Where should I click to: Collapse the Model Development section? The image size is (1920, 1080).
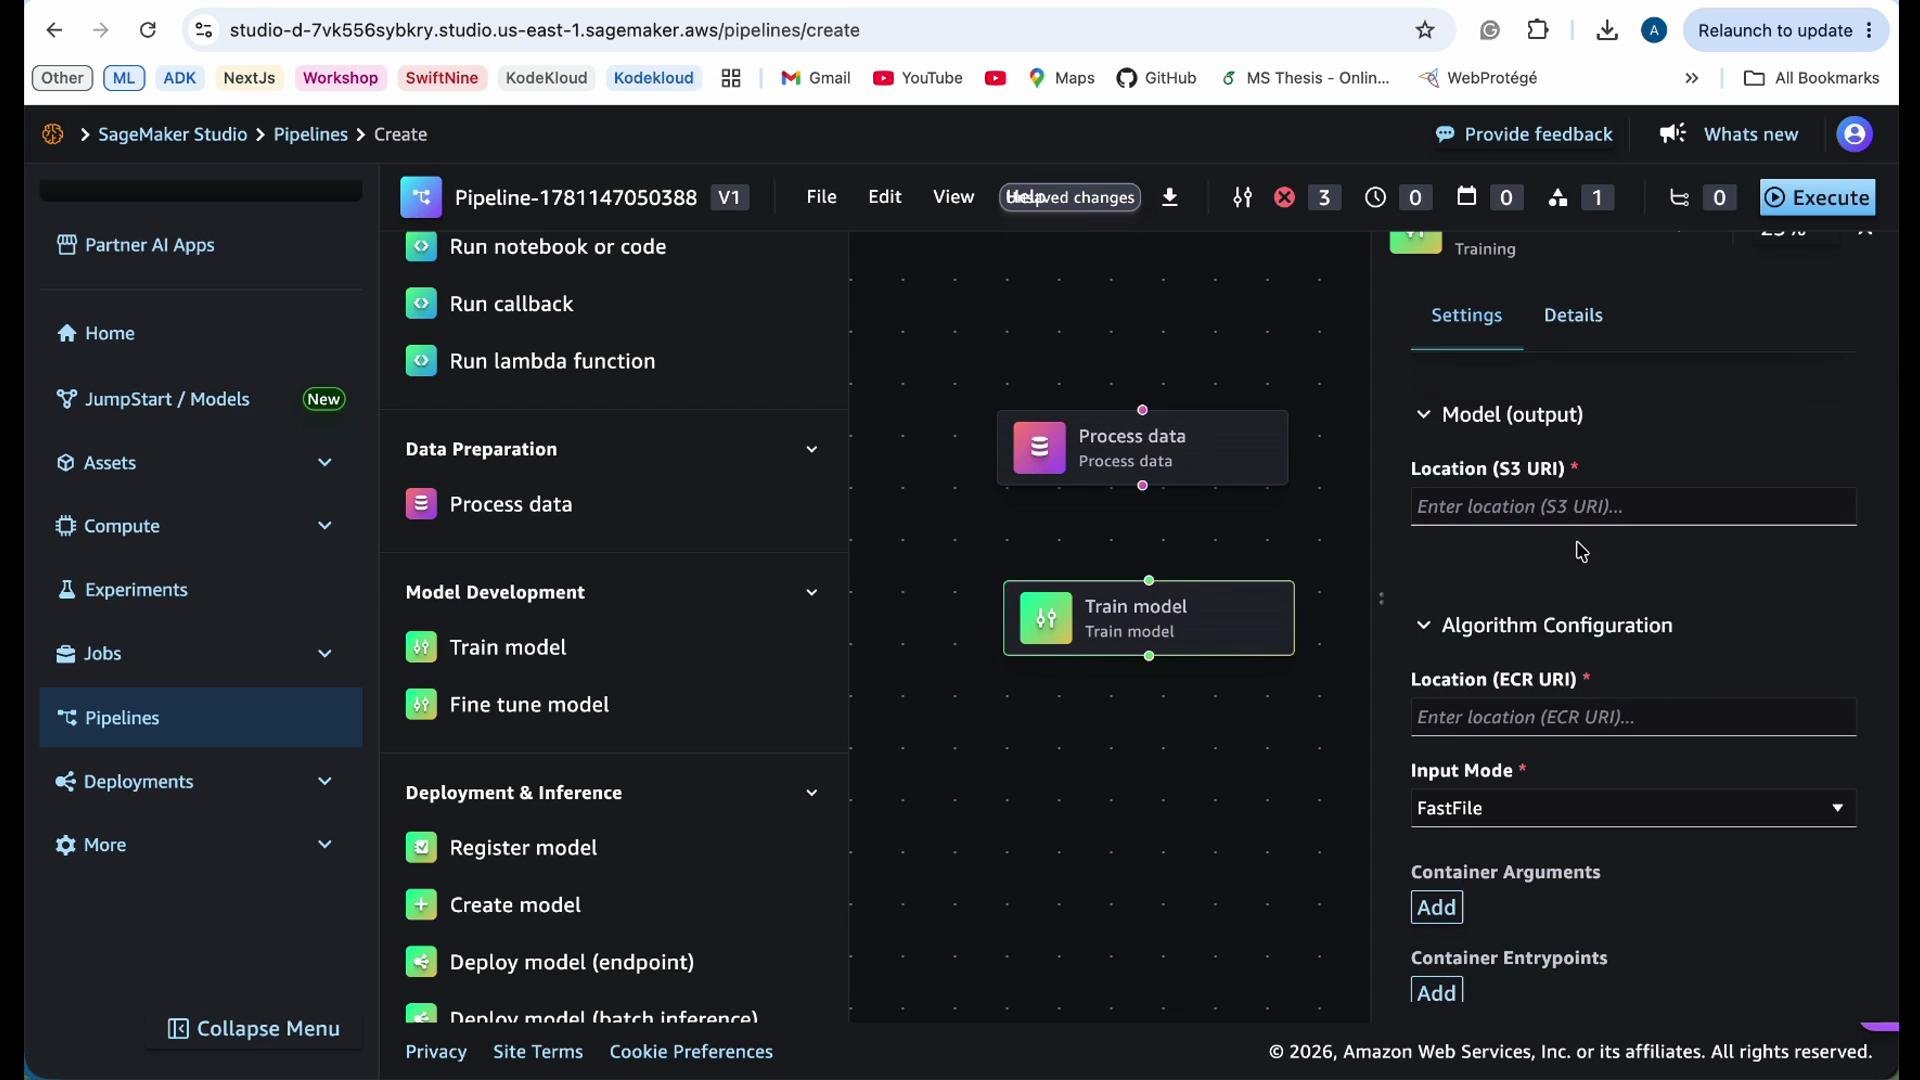point(812,593)
